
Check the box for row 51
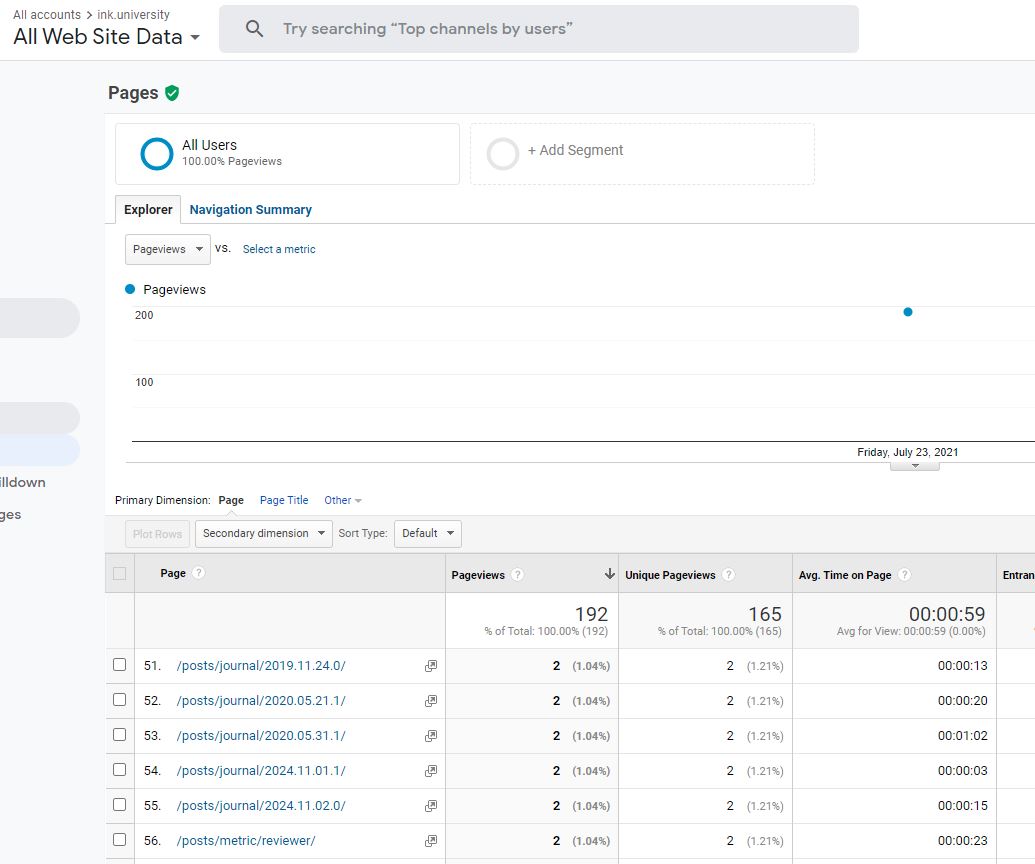pos(120,665)
